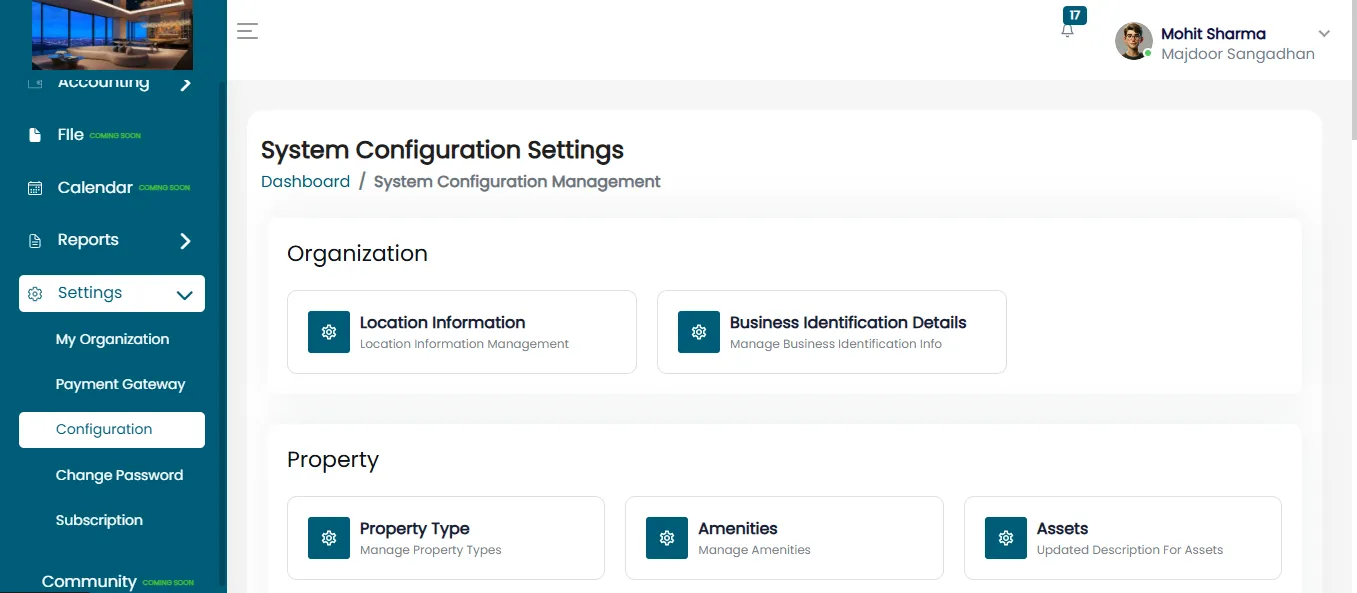Click the Dashboard breadcrumb link

point(305,182)
